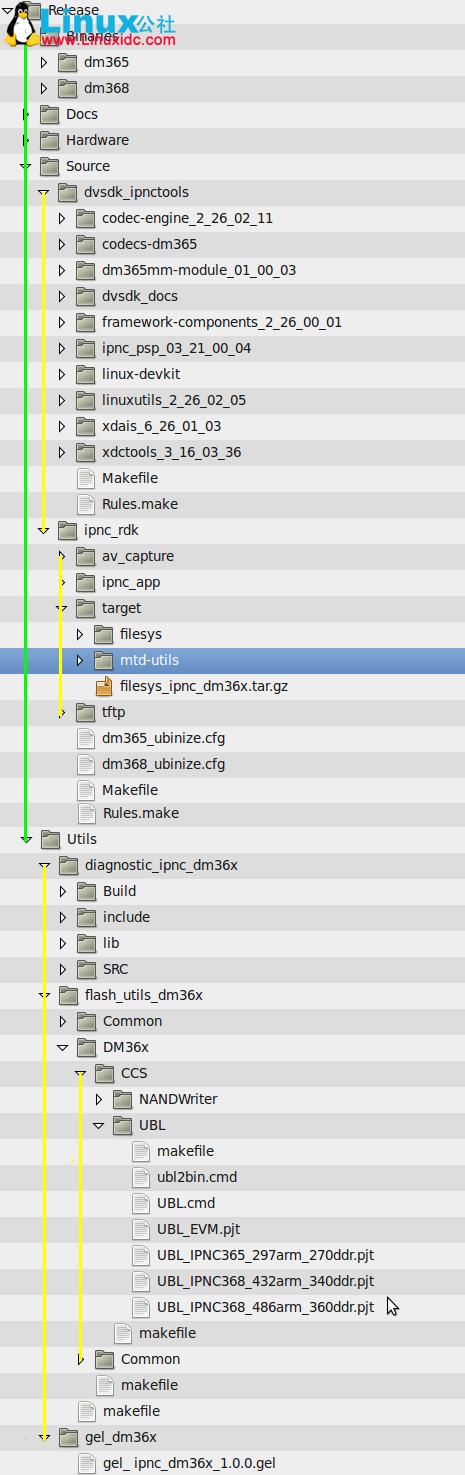Viewport: 465px width, 1475px height.
Task: Click the ubl2bin.cmd file icon
Action: pyautogui.click(x=141, y=1177)
